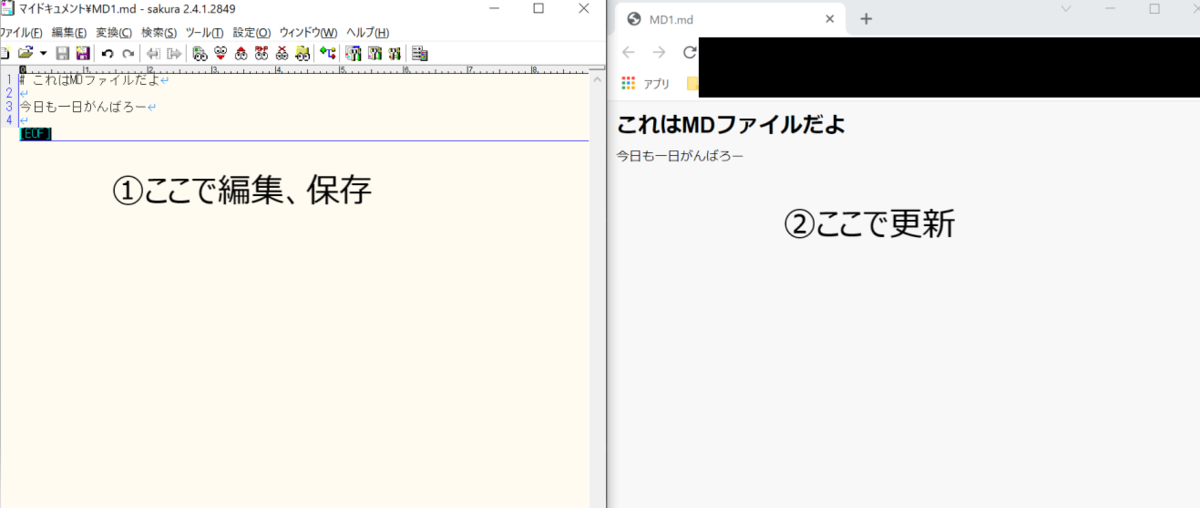Reload the MD1.md page in browser
The height and width of the screenshot is (508, 1200).
point(689,52)
